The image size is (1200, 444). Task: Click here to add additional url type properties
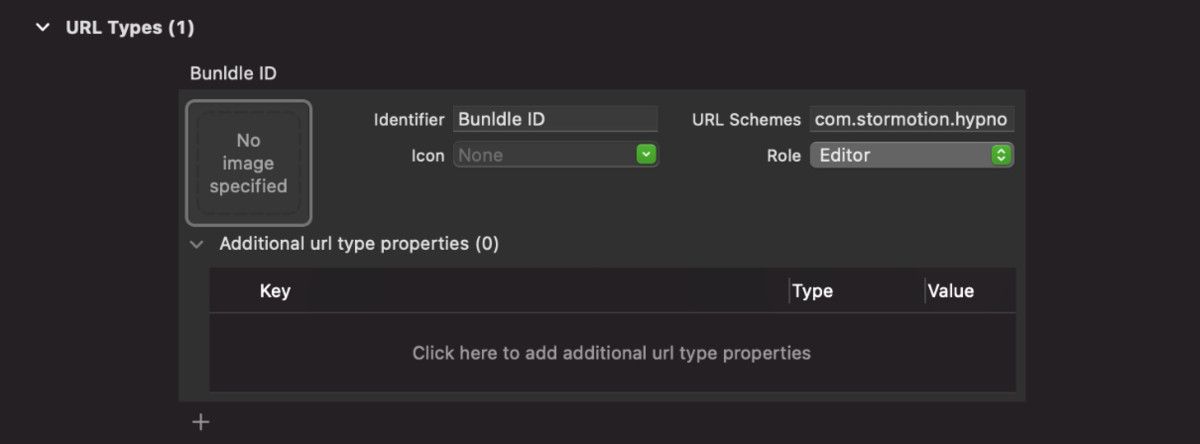pos(611,353)
